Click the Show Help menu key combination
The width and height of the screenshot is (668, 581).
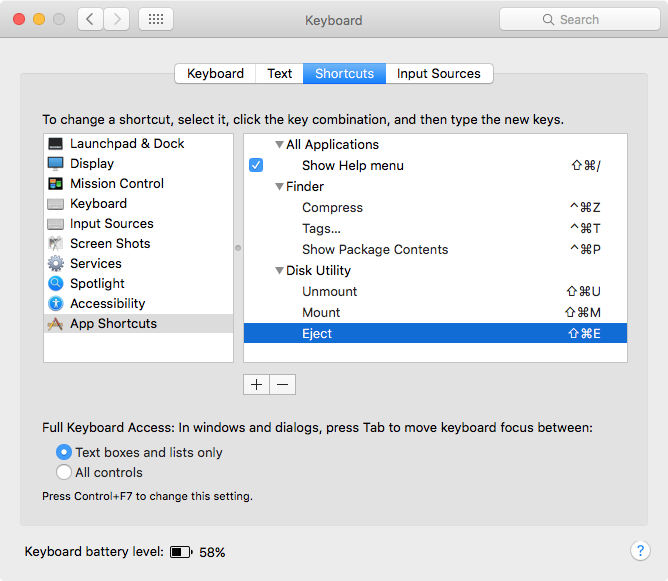[586, 165]
